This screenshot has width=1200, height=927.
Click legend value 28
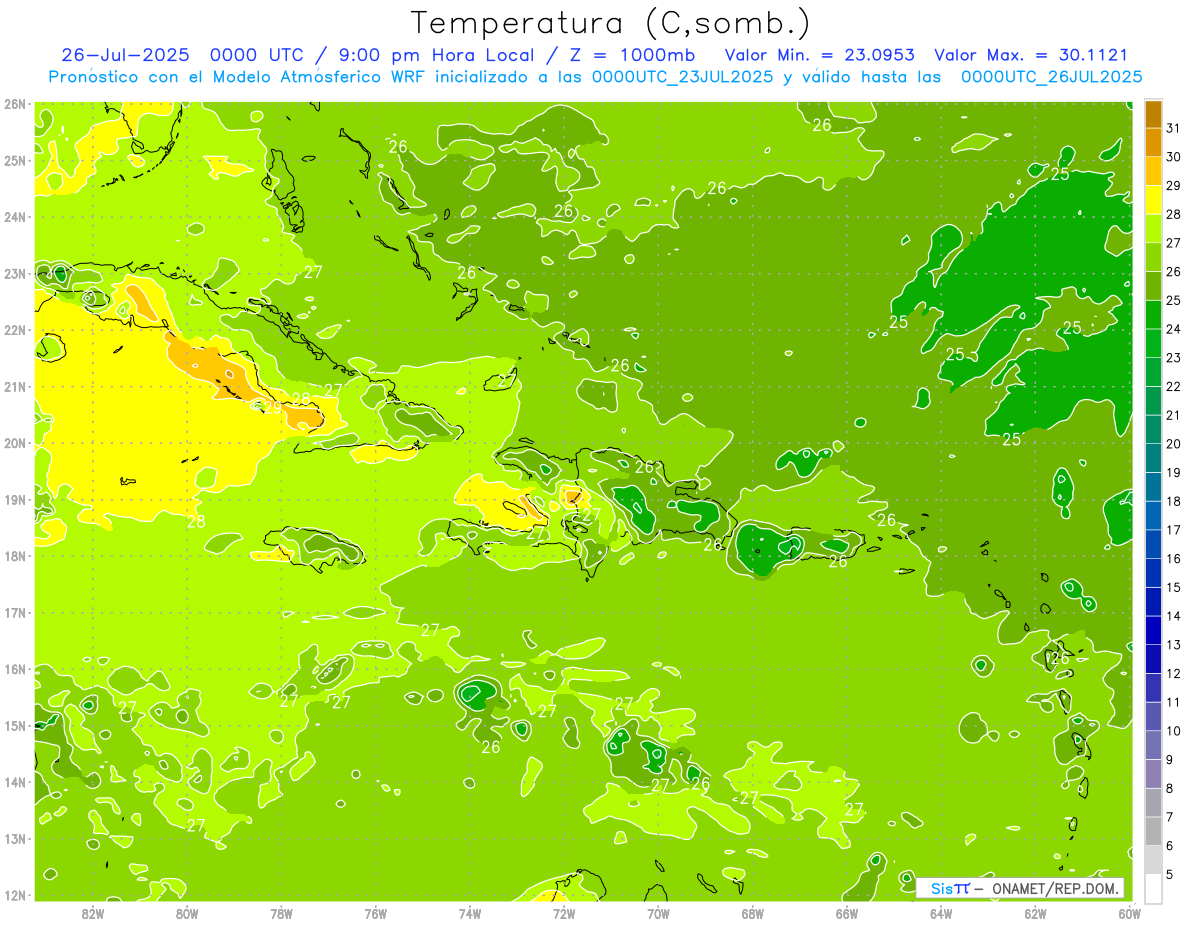[1174, 214]
